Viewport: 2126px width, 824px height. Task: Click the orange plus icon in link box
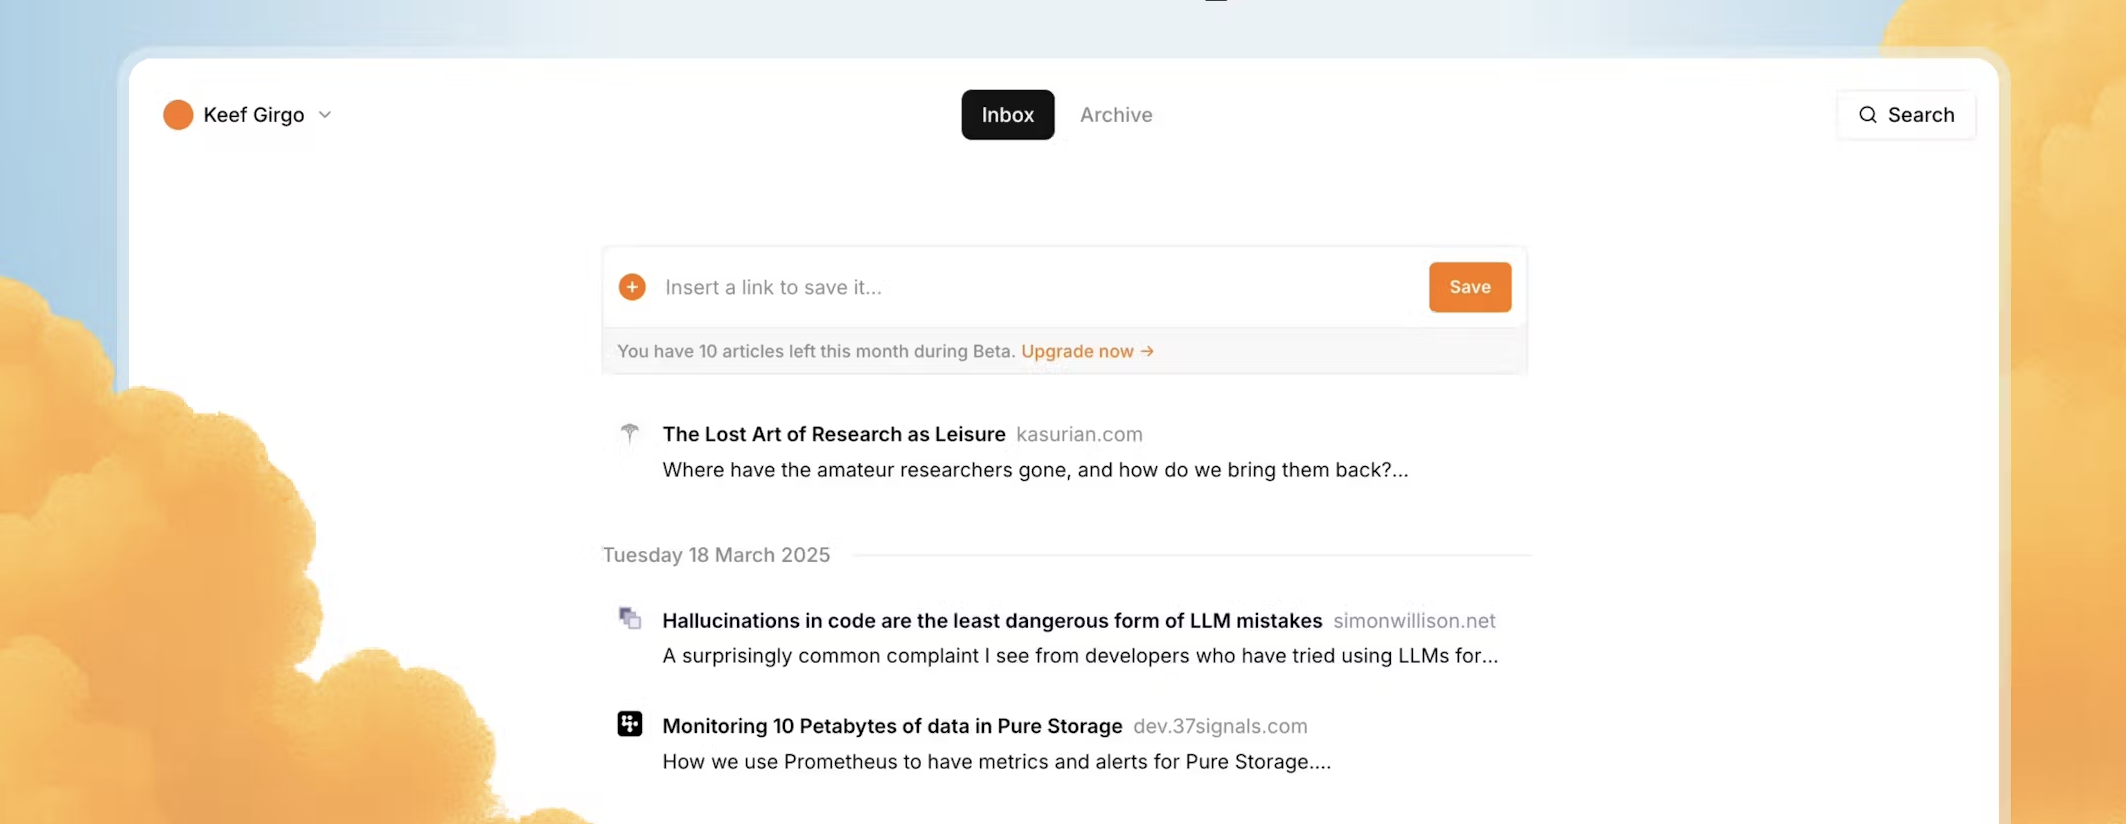tap(632, 287)
